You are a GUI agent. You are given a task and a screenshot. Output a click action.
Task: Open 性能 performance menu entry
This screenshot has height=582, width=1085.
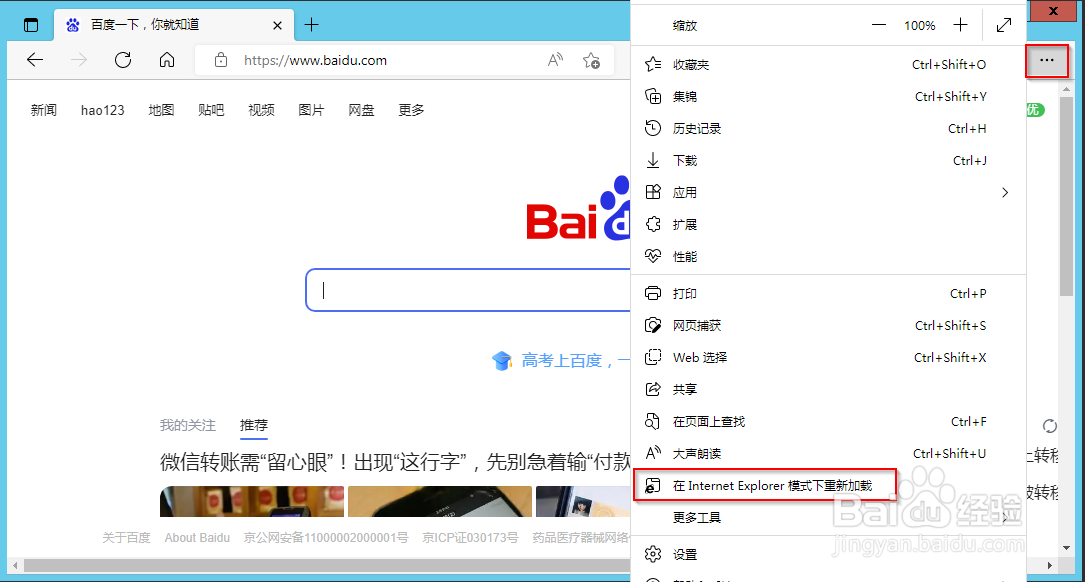click(x=828, y=256)
